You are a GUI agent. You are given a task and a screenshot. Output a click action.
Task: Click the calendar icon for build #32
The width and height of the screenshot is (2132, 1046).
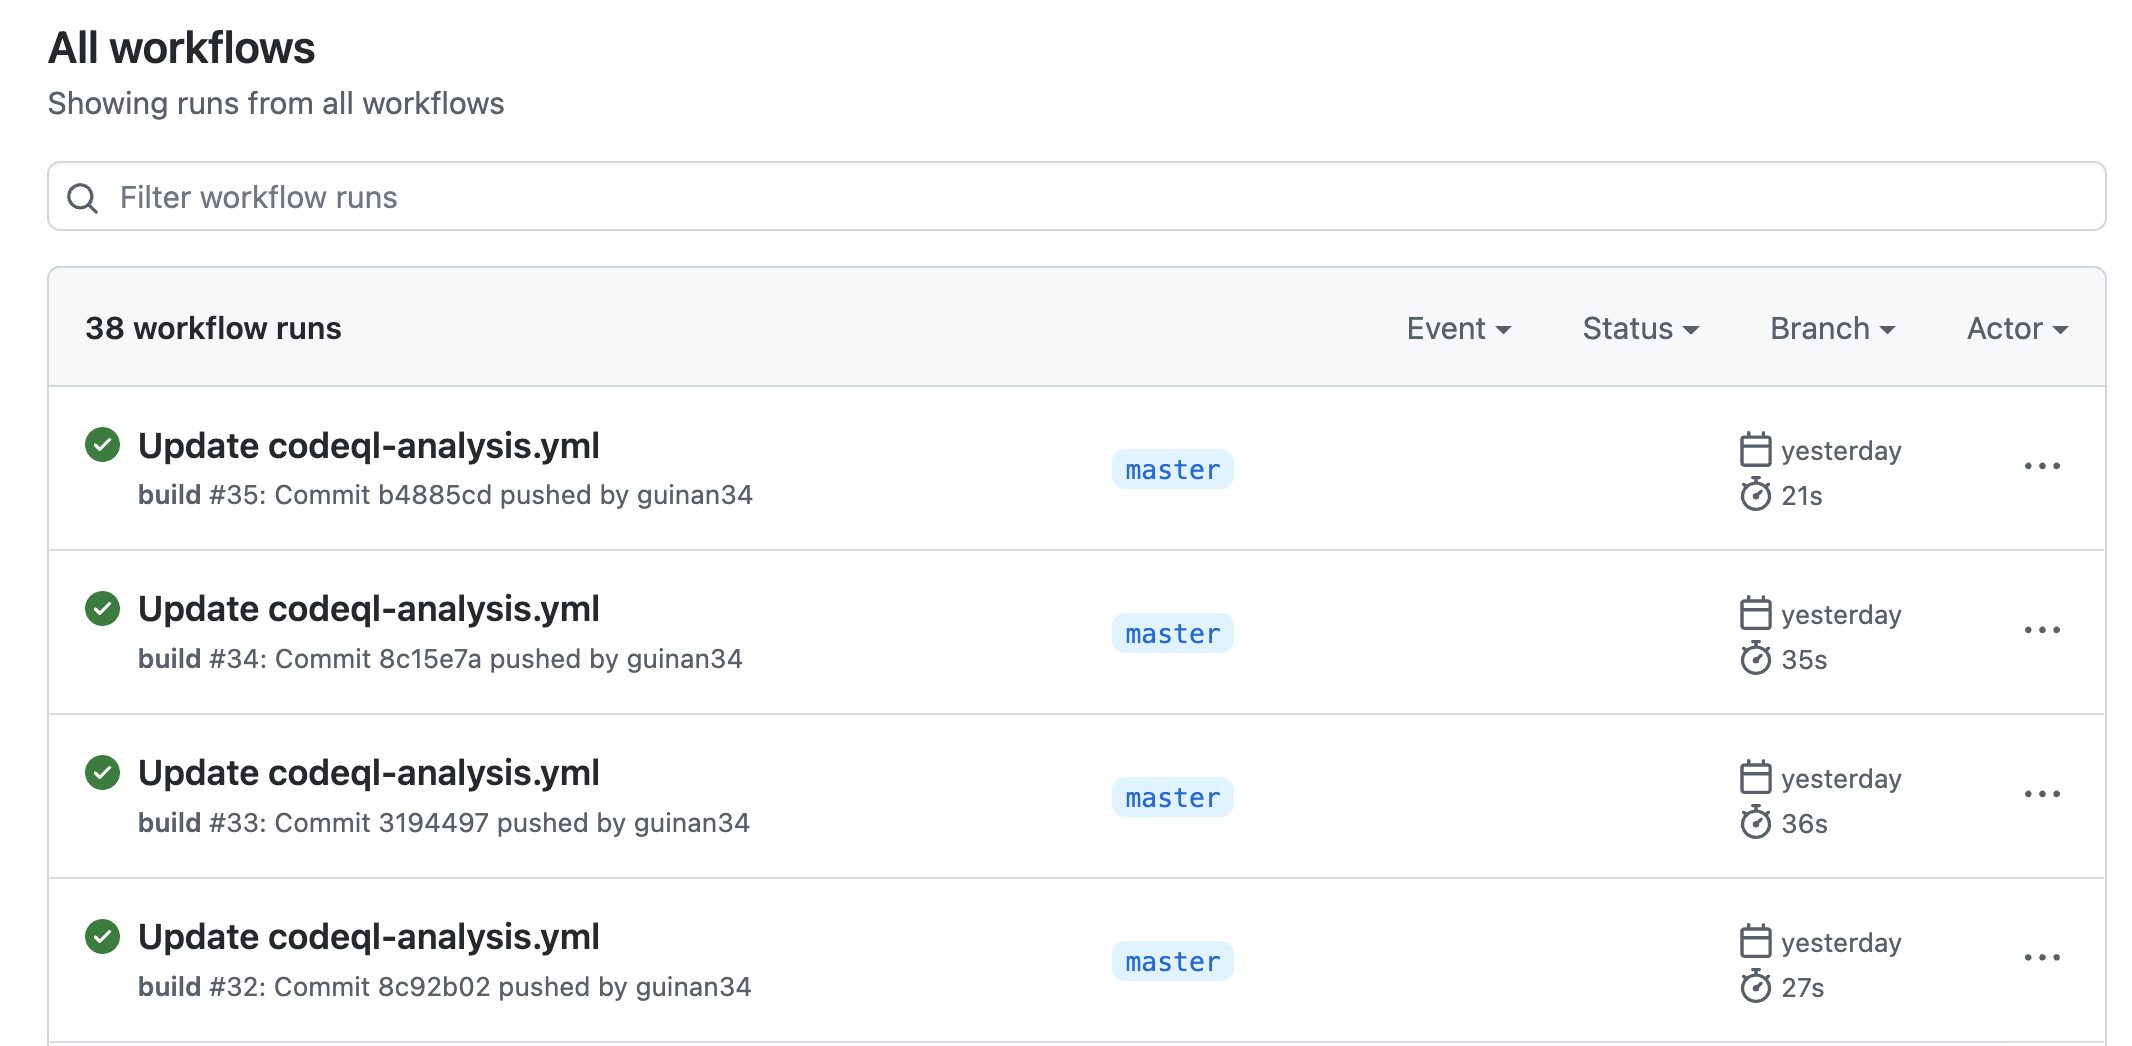(x=1757, y=941)
